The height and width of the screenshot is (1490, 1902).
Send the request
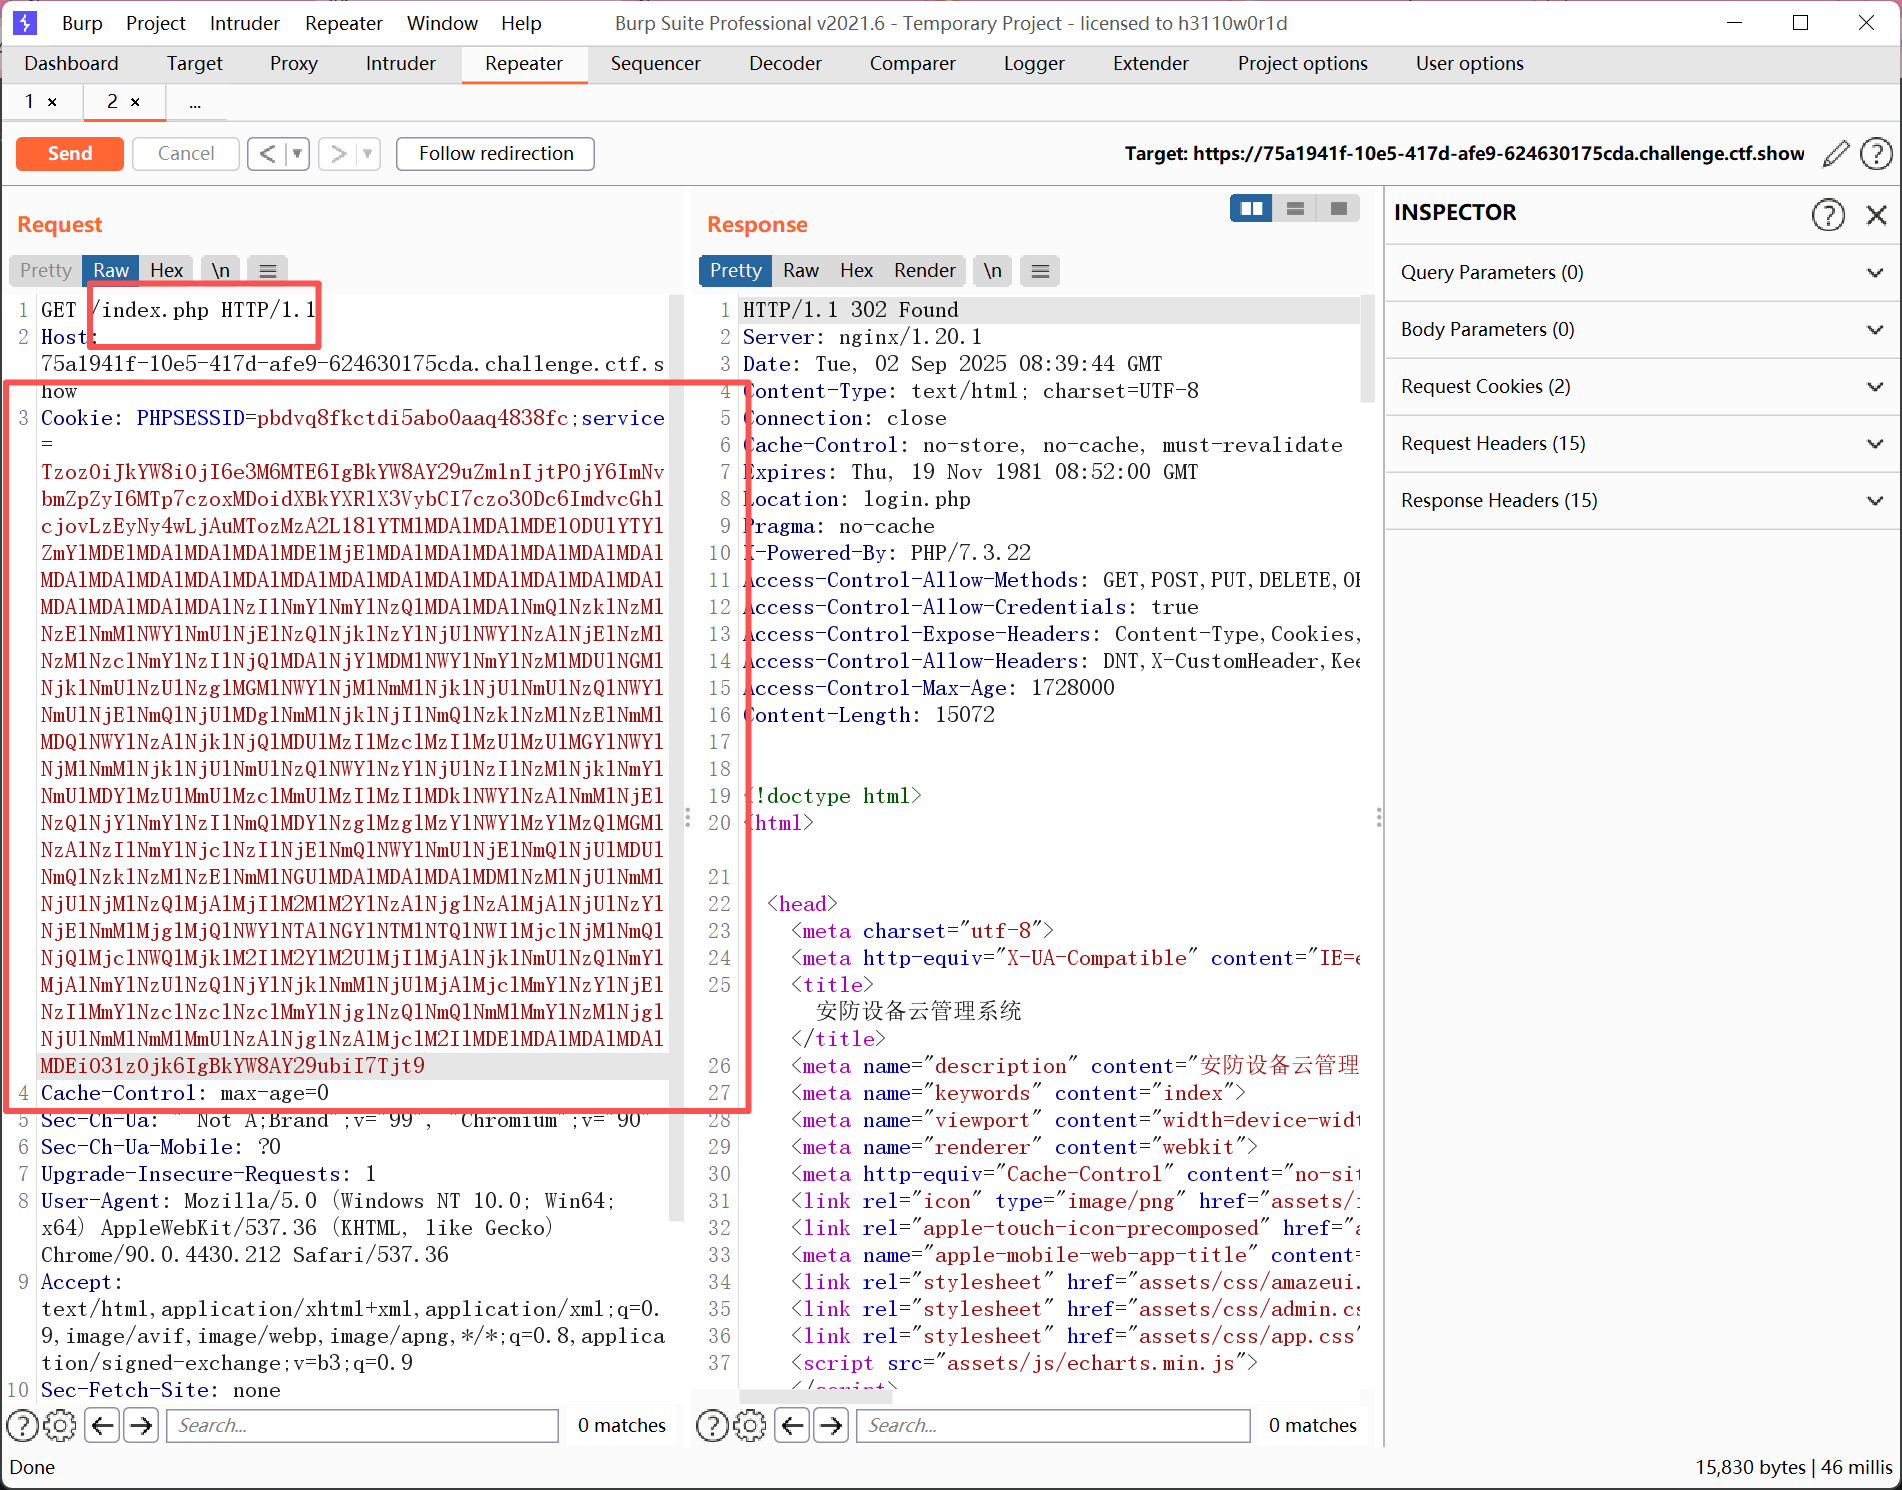tap(70, 154)
